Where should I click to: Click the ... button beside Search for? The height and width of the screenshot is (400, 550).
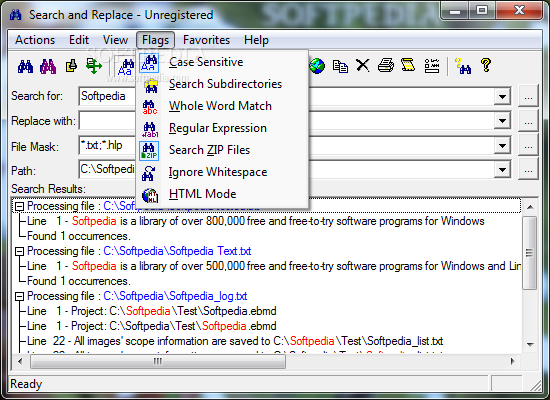(x=528, y=96)
